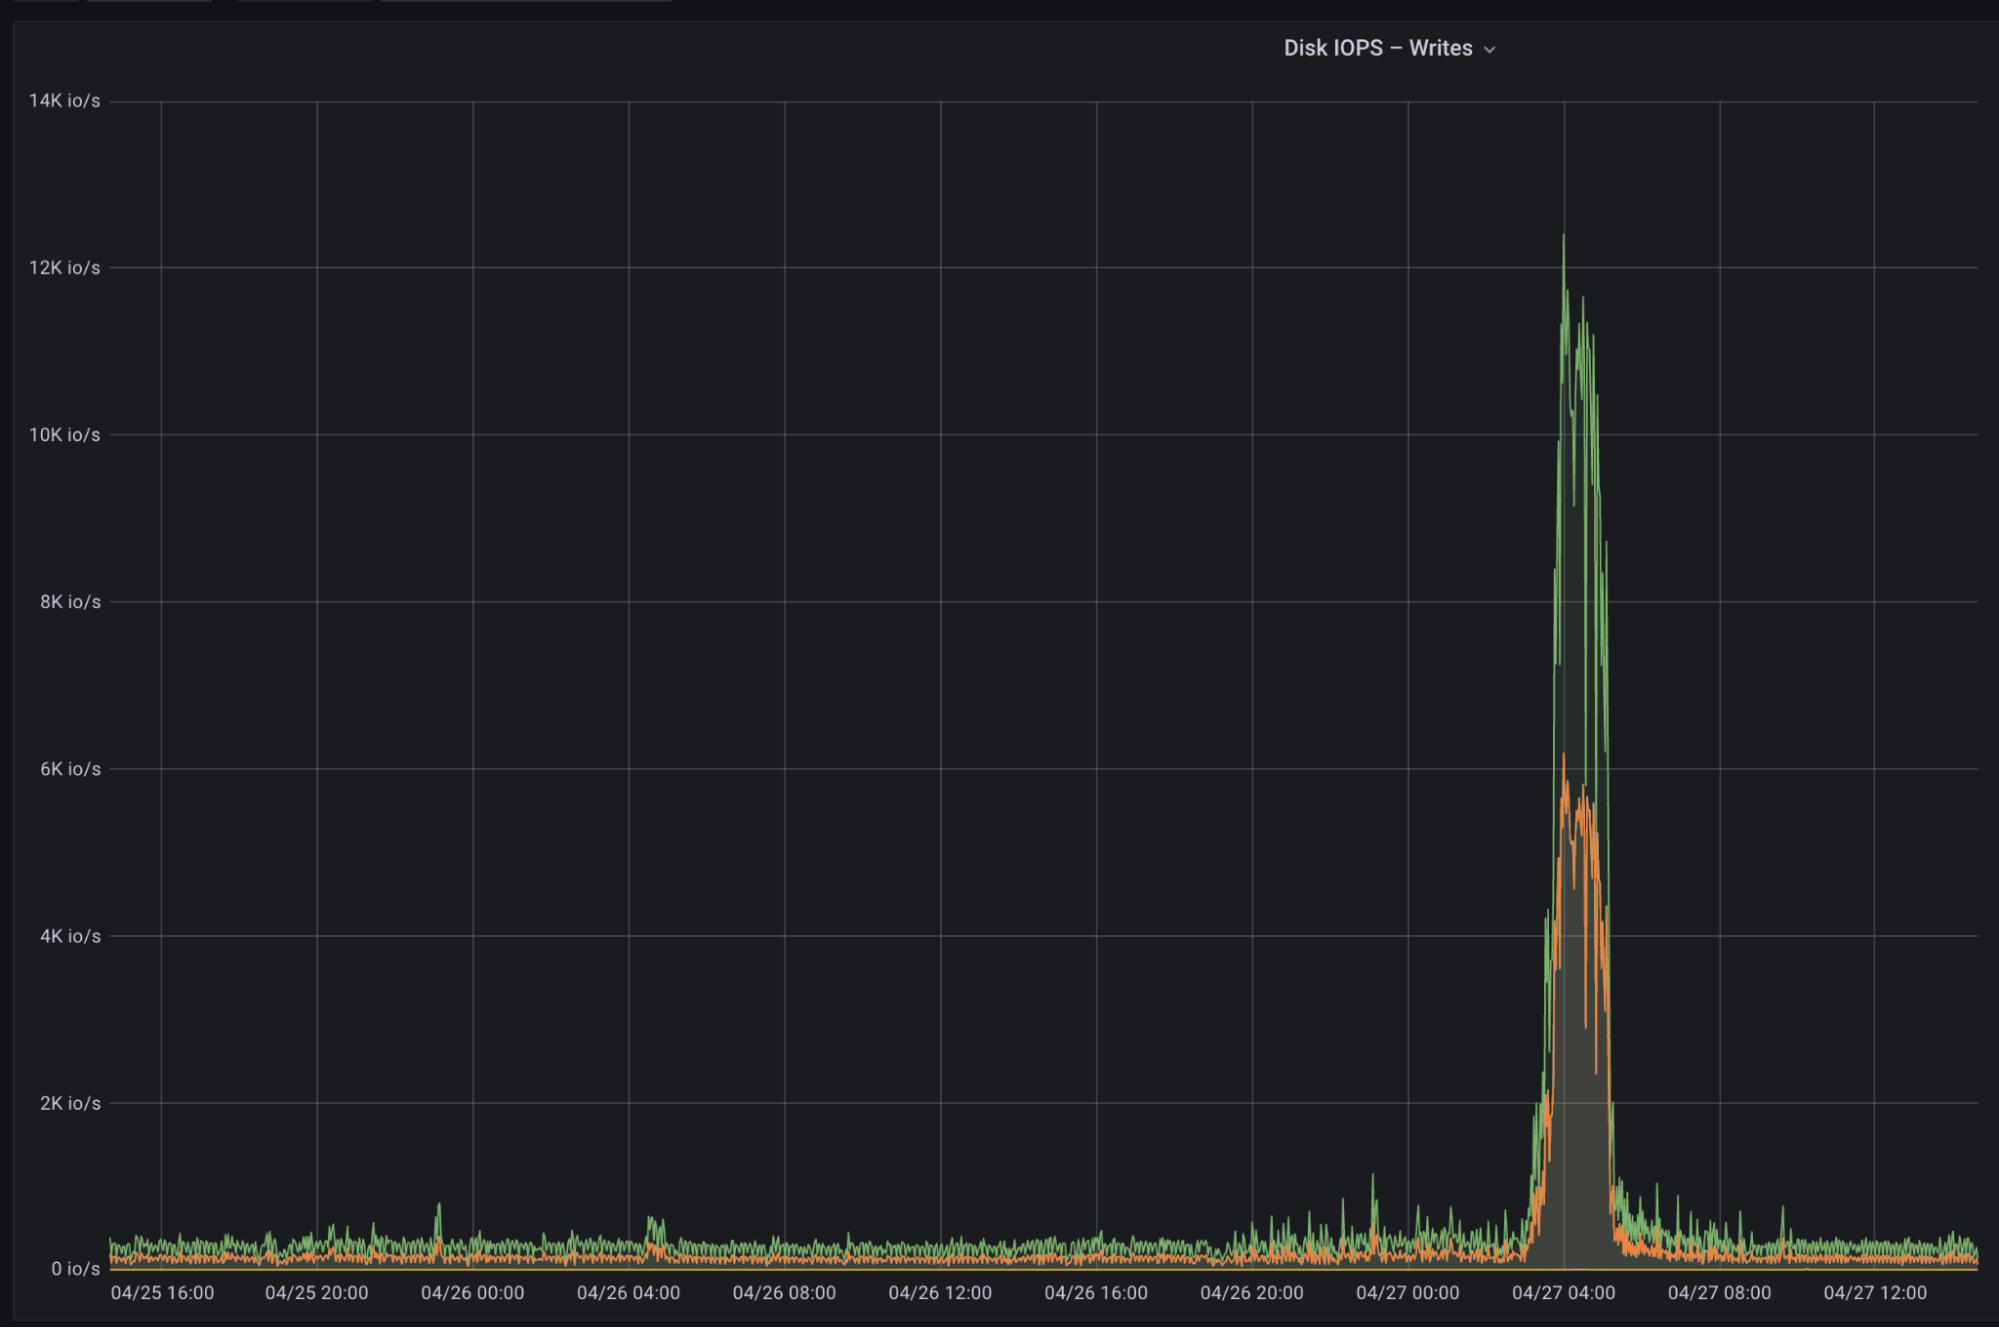Click the 0 io/s y-axis label
The height and width of the screenshot is (1328, 1999).
pos(75,1268)
